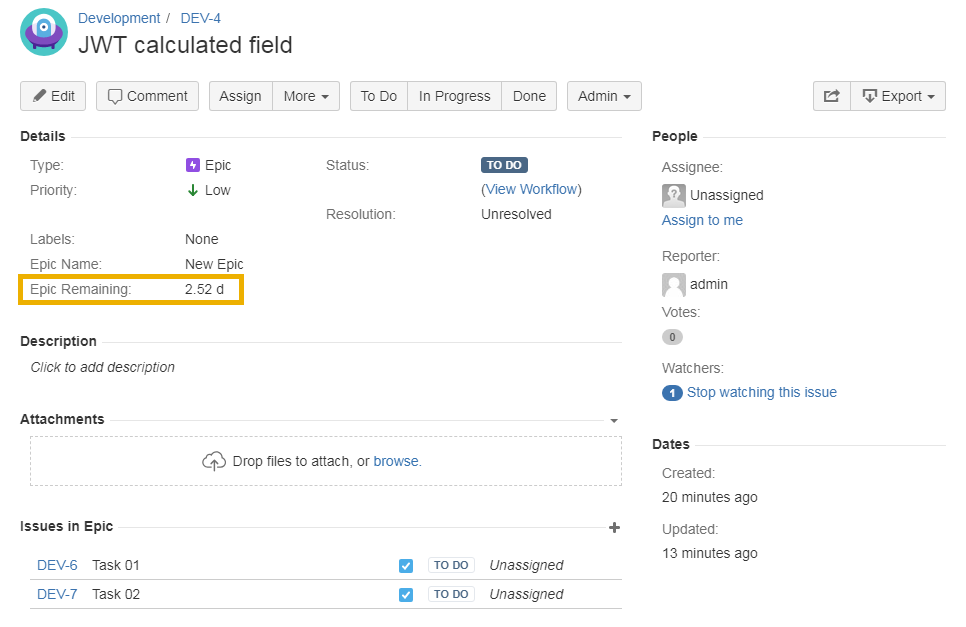Image resolution: width=966 pixels, height=627 pixels.
Task: Click the Development project avatar icon
Action: tap(44, 32)
